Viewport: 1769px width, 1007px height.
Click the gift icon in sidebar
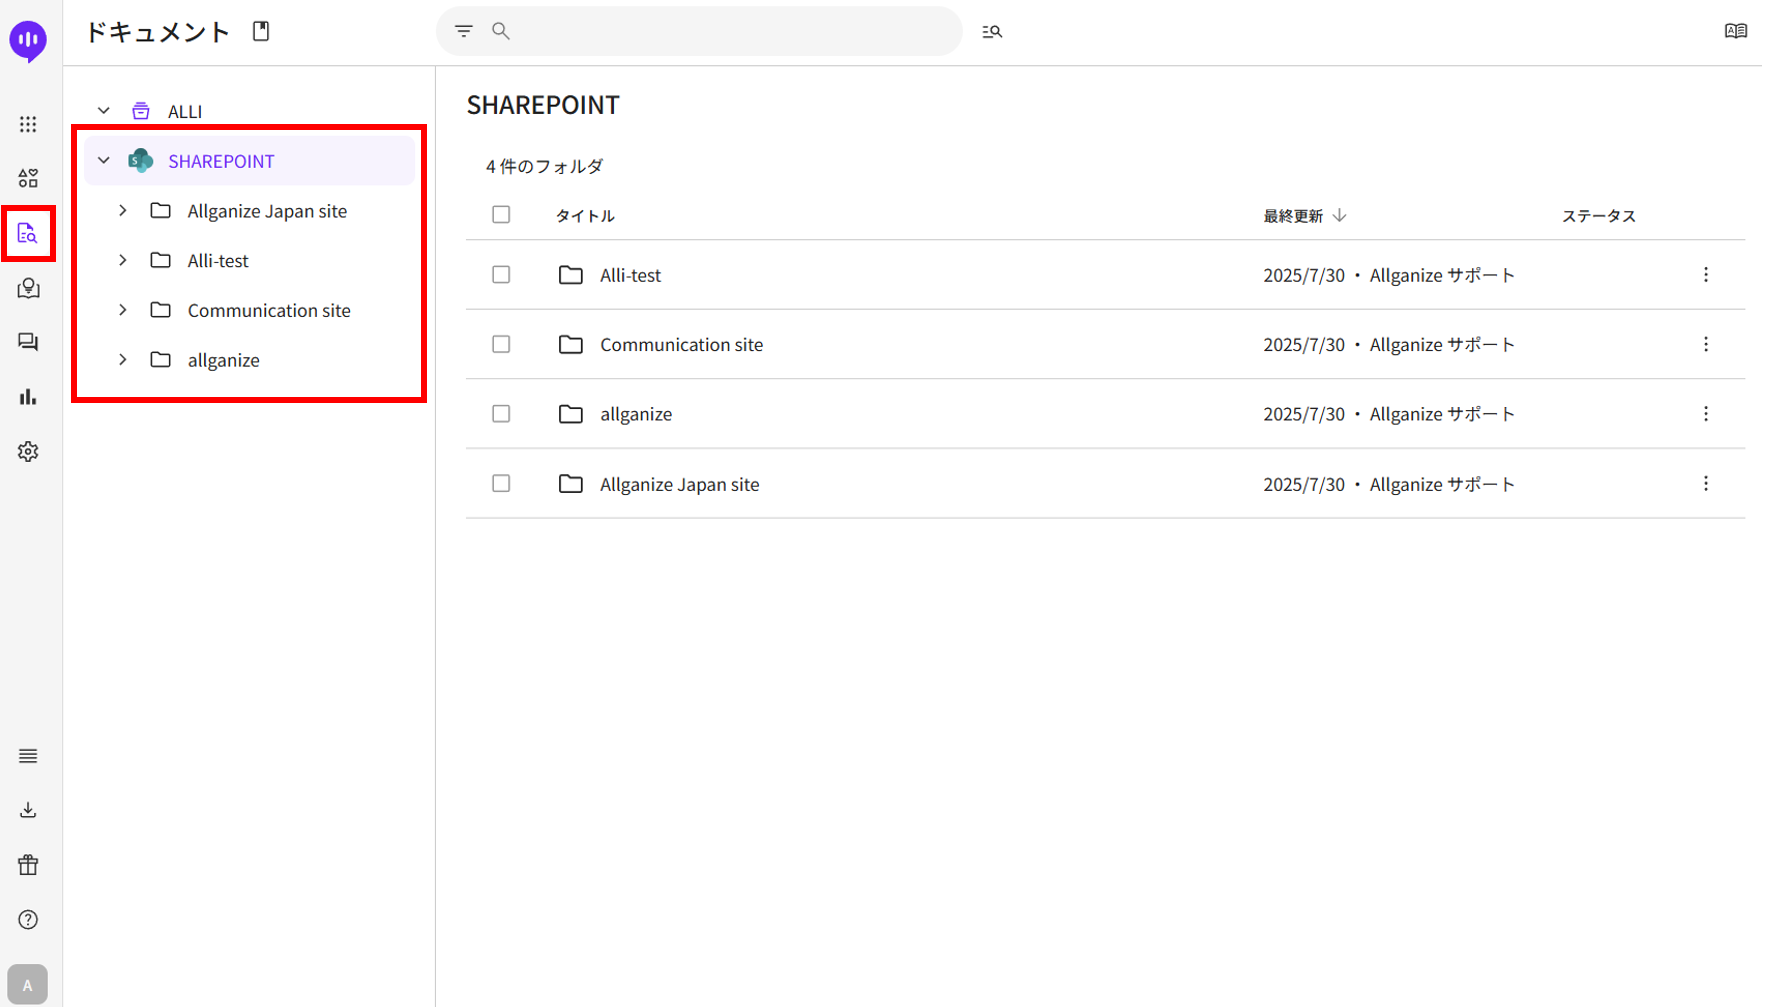[28, 865]
